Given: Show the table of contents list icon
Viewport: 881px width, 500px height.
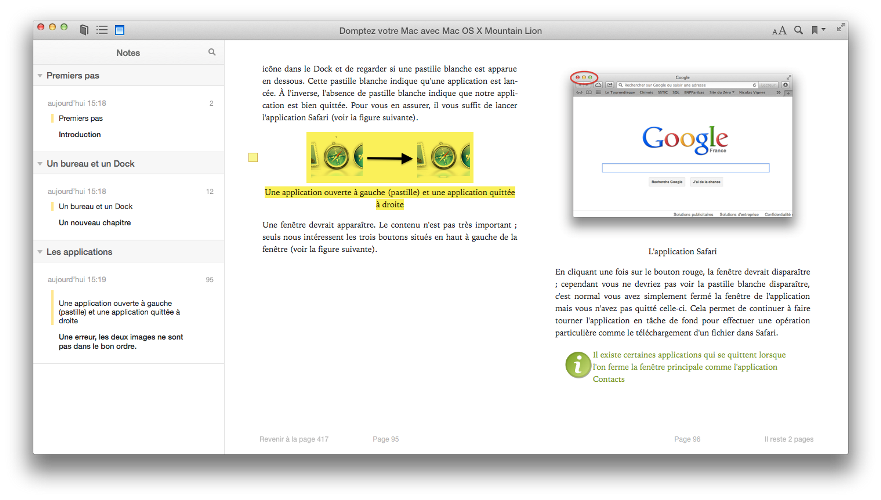Looking at the screenshot, I should point(102,30).
